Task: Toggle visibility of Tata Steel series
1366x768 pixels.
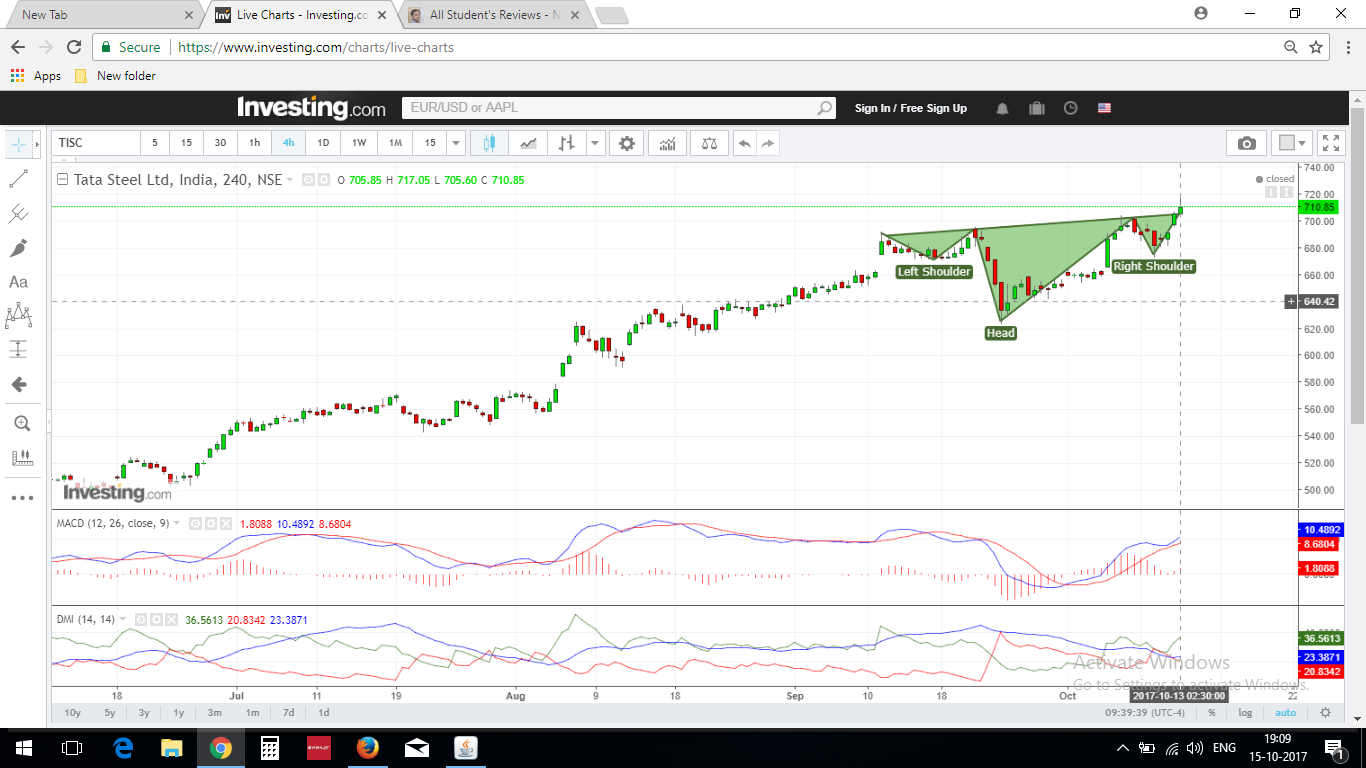Action: [309, 180]
